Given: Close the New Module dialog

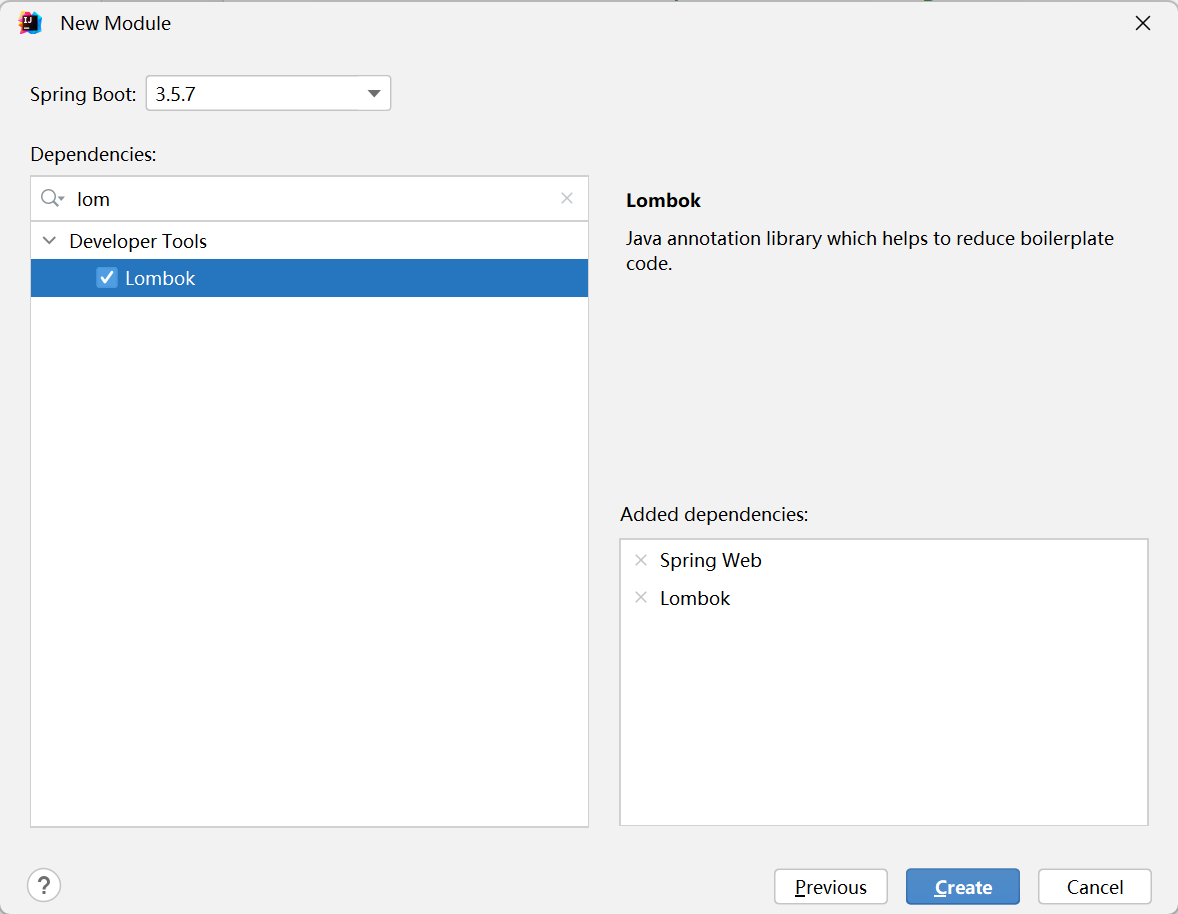Looking at the screenshot, I should 1143,23.
